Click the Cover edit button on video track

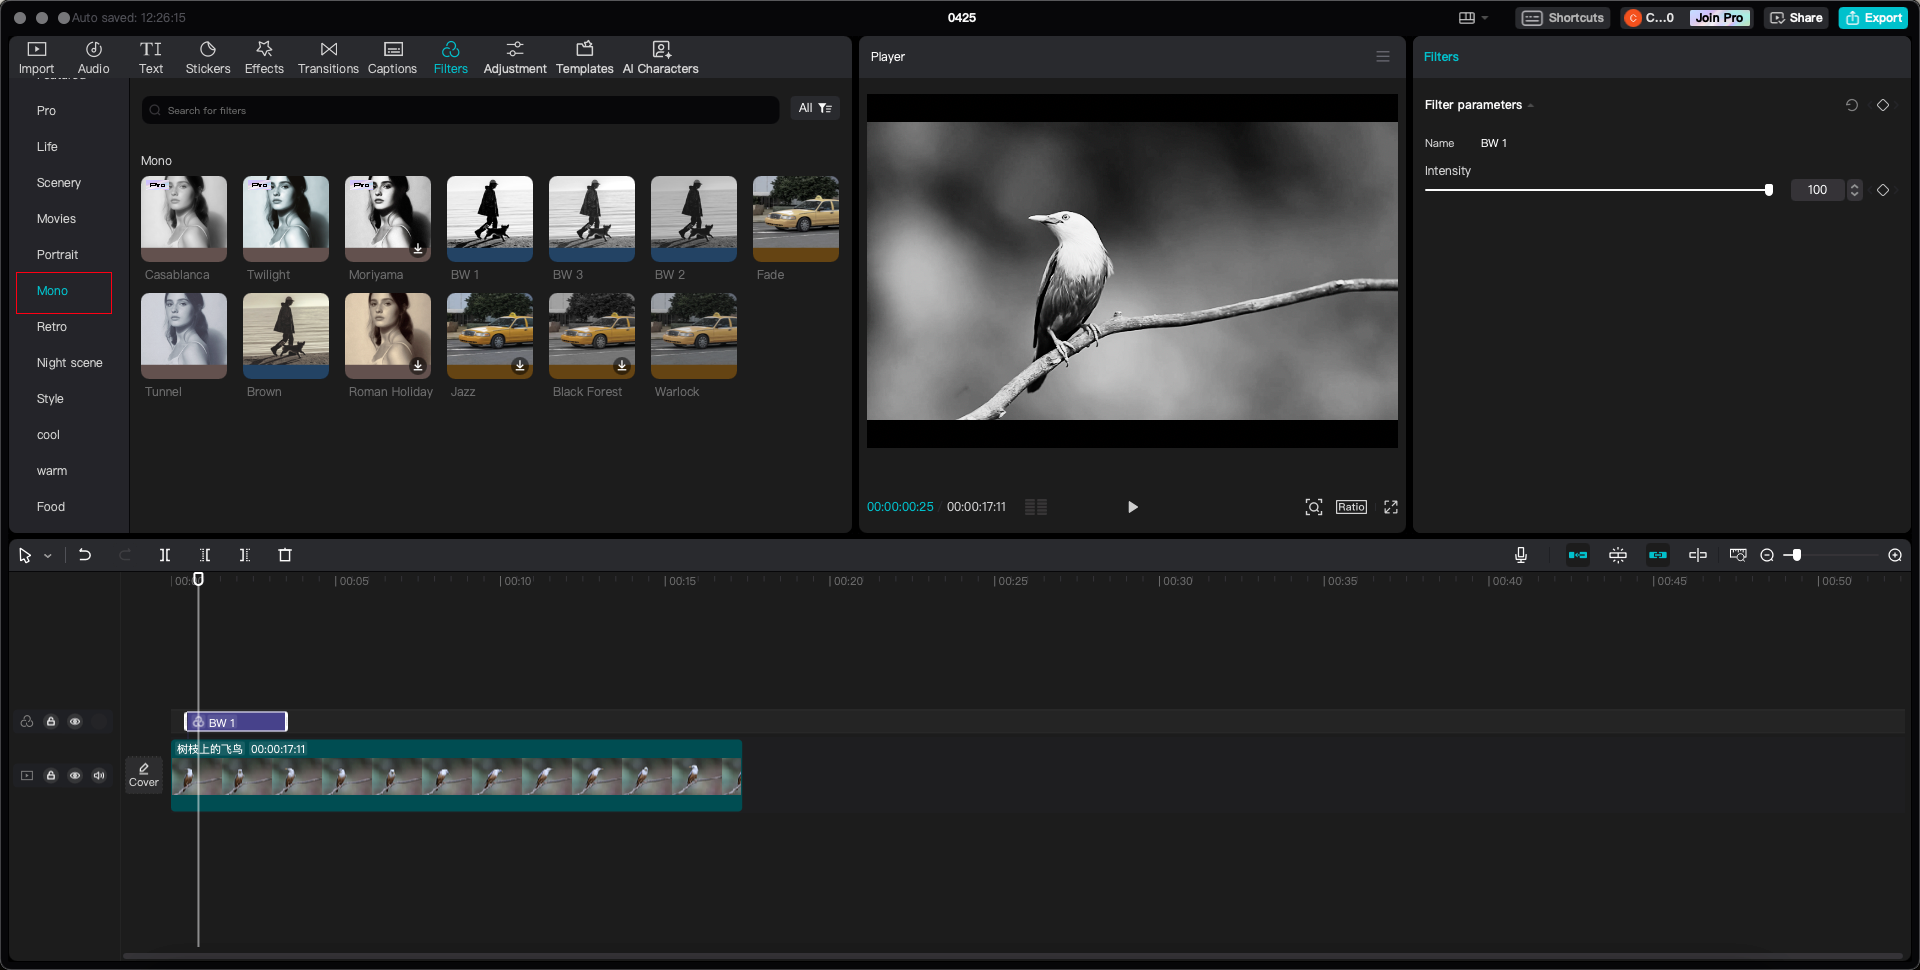[x=144, y=775]
